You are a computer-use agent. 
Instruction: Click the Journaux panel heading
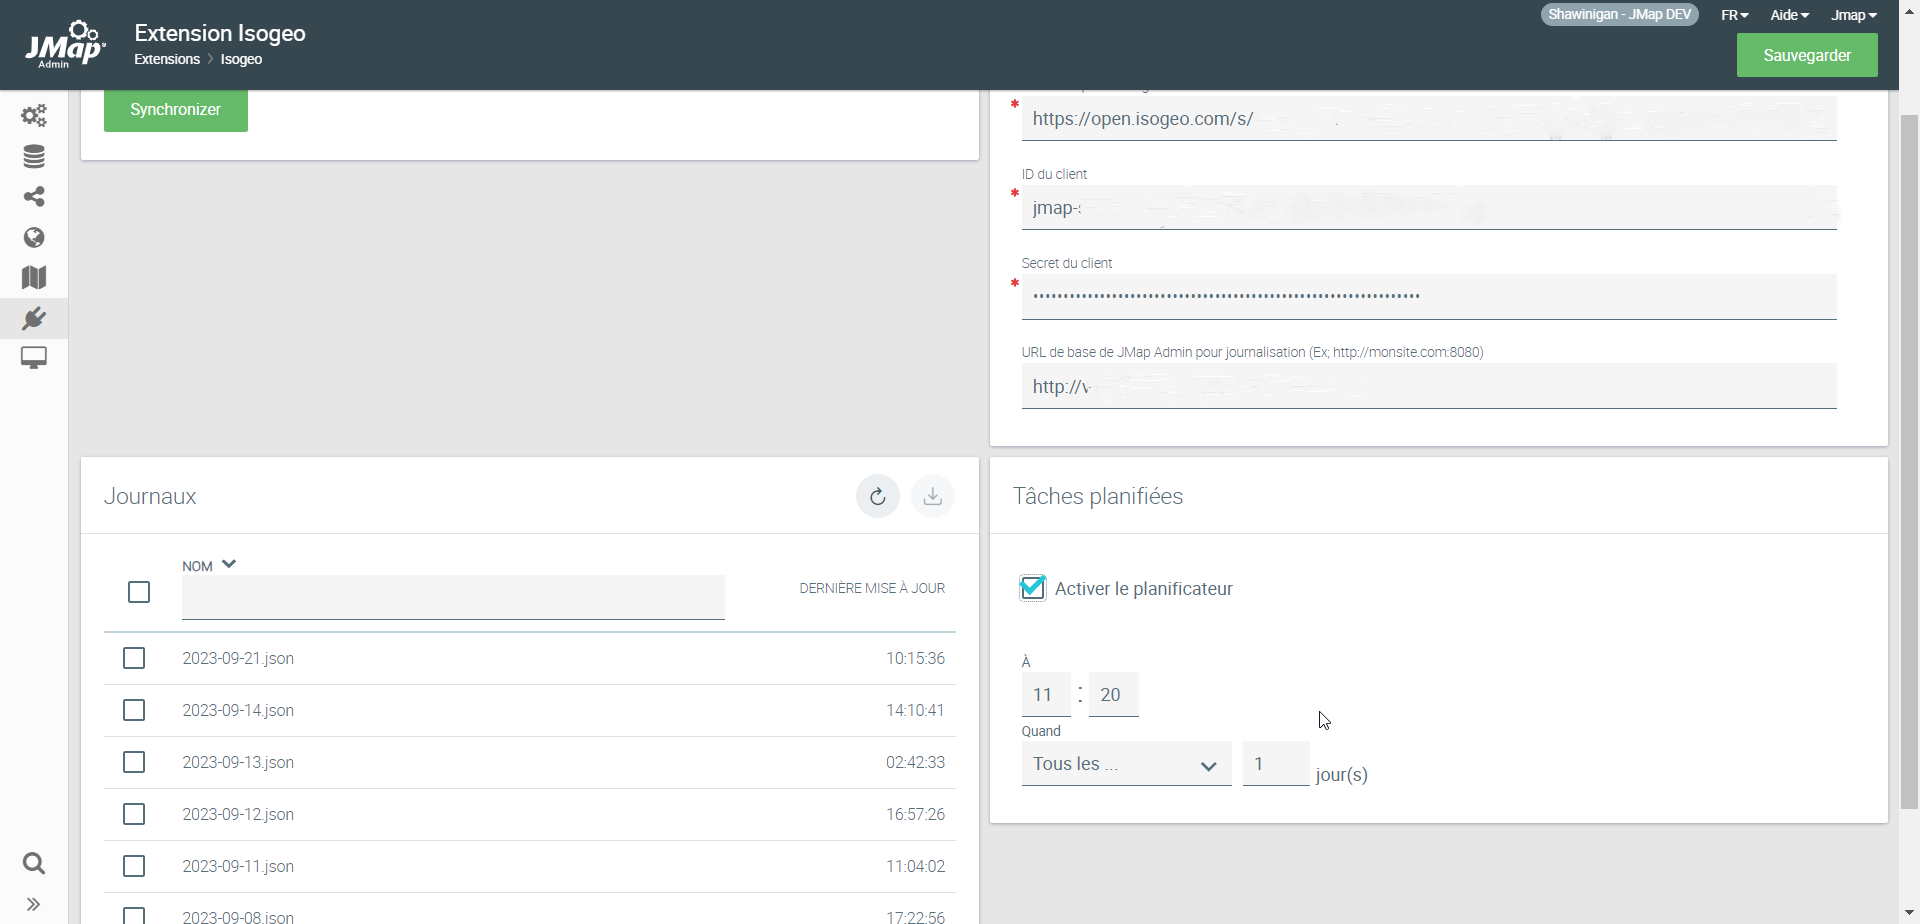point(150,496)
